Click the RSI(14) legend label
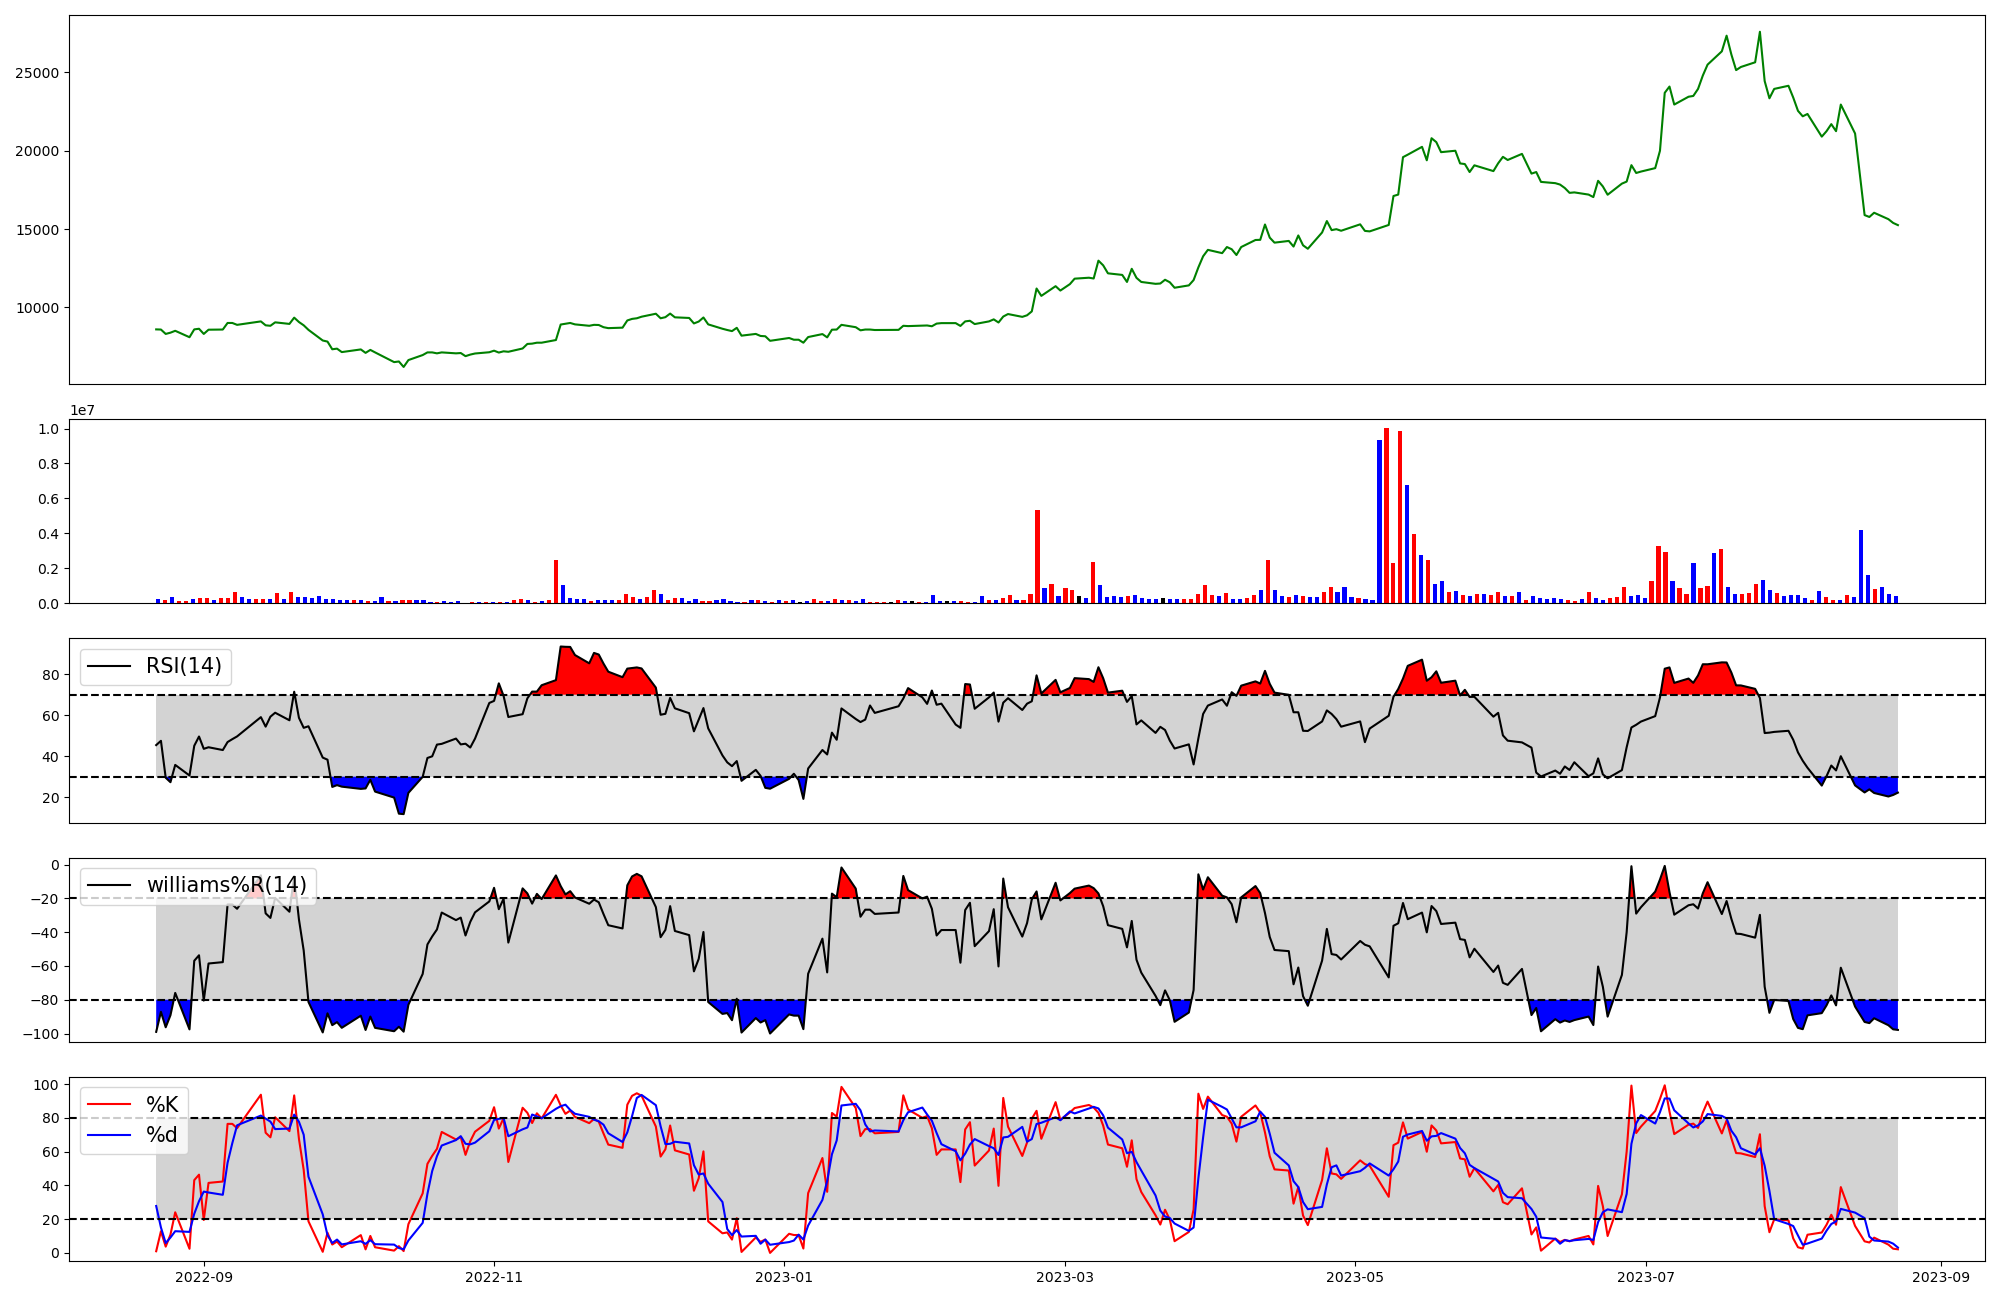The image size is (2000, 1300). pyautogui.click(x=184, y=666)
